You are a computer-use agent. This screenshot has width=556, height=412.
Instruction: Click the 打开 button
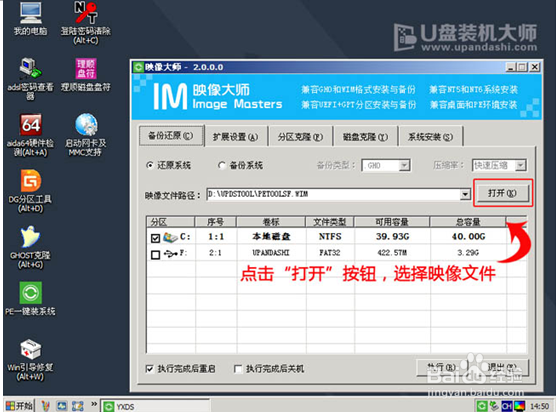click(502, 193)
